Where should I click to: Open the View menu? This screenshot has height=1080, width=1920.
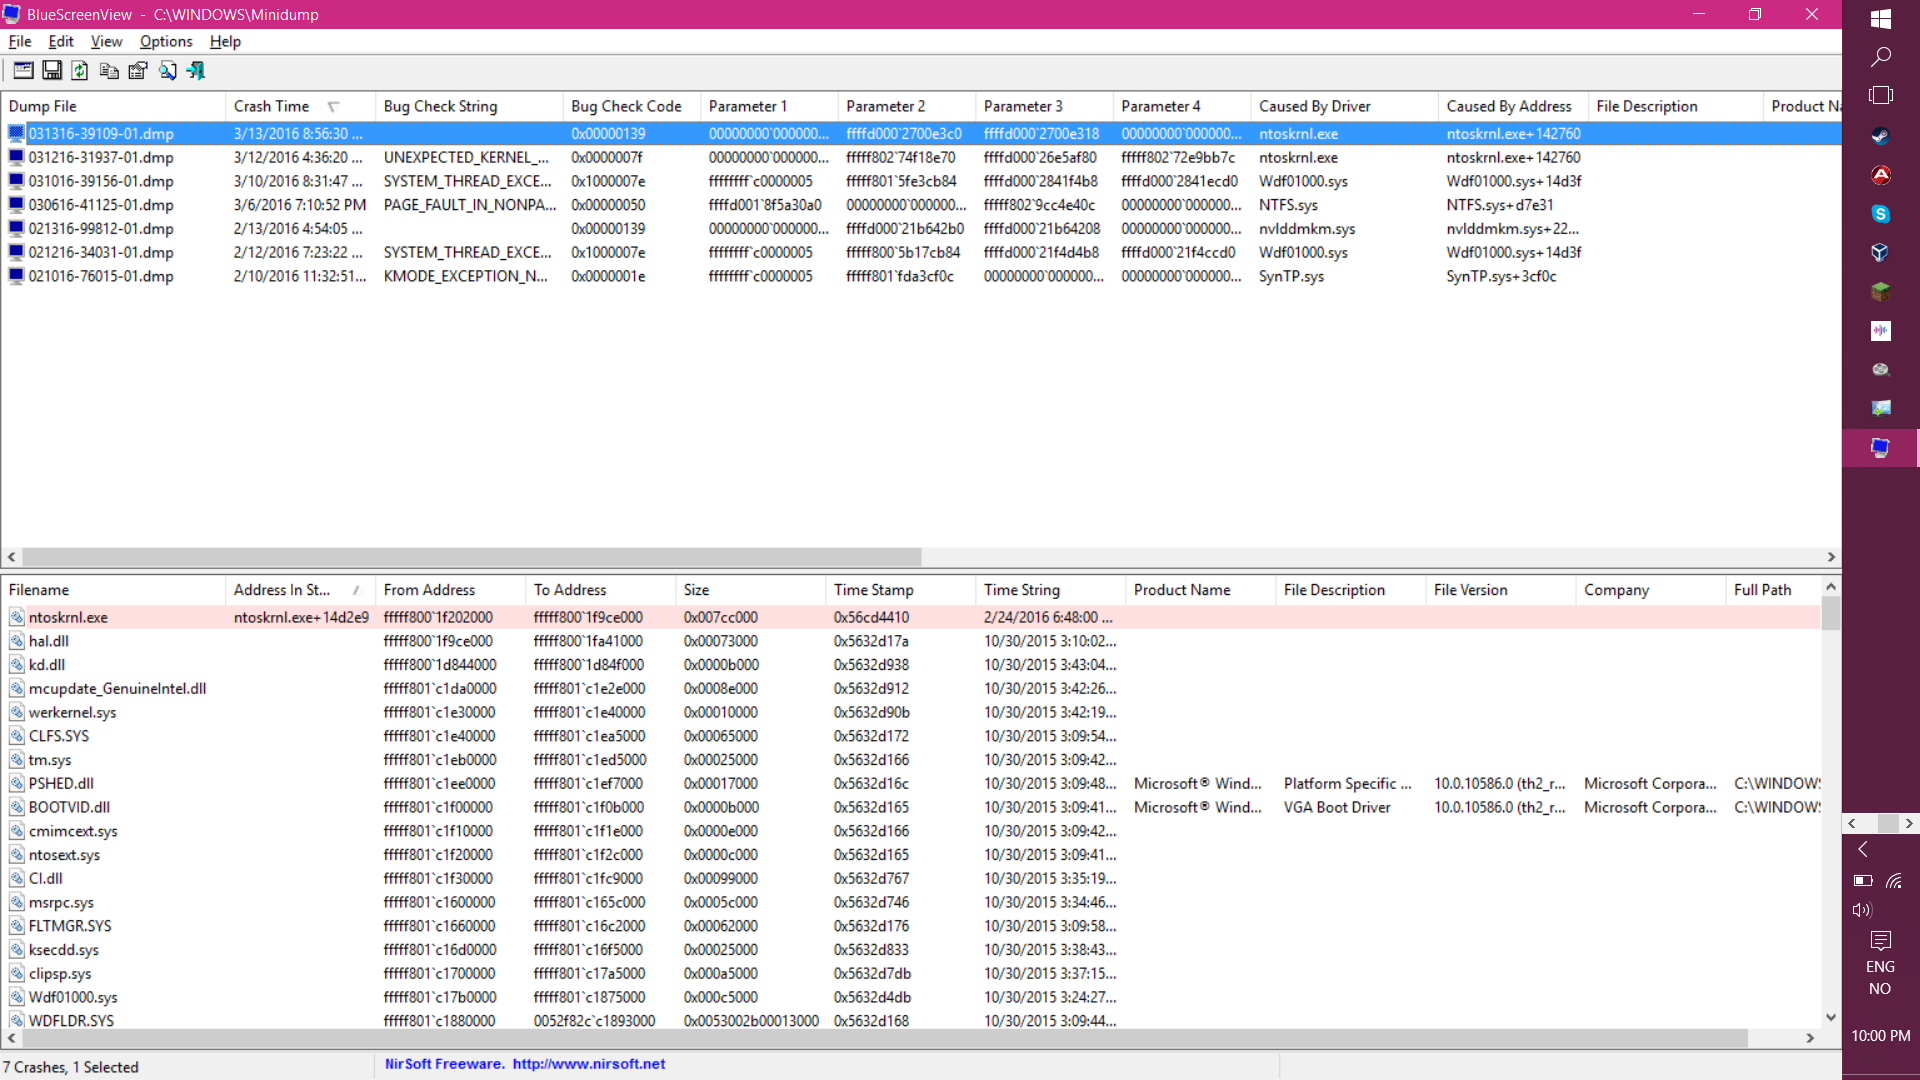point(106,41)
